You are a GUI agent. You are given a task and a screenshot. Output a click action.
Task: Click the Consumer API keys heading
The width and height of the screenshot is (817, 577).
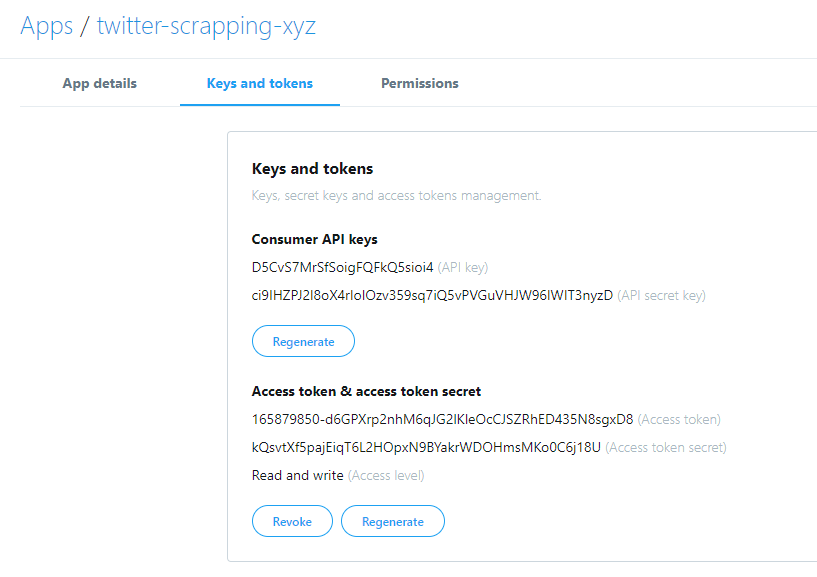tap(314, 239)
